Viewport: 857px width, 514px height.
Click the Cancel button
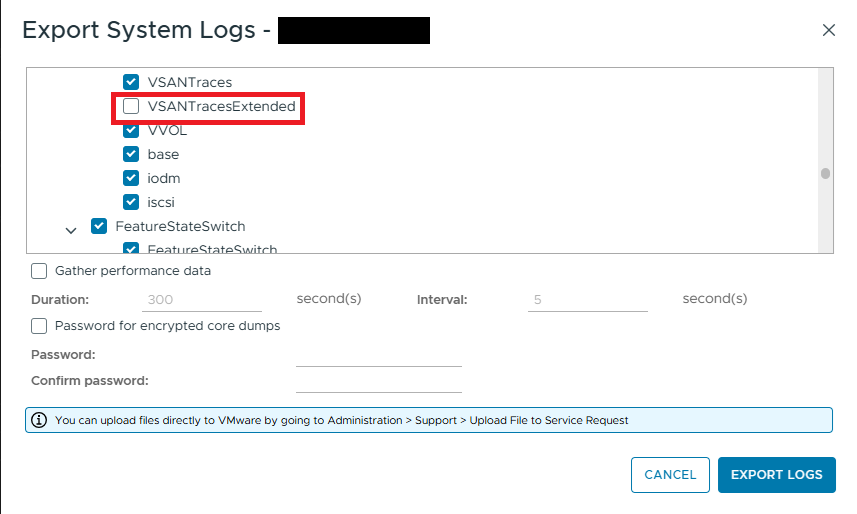point(670,475)
